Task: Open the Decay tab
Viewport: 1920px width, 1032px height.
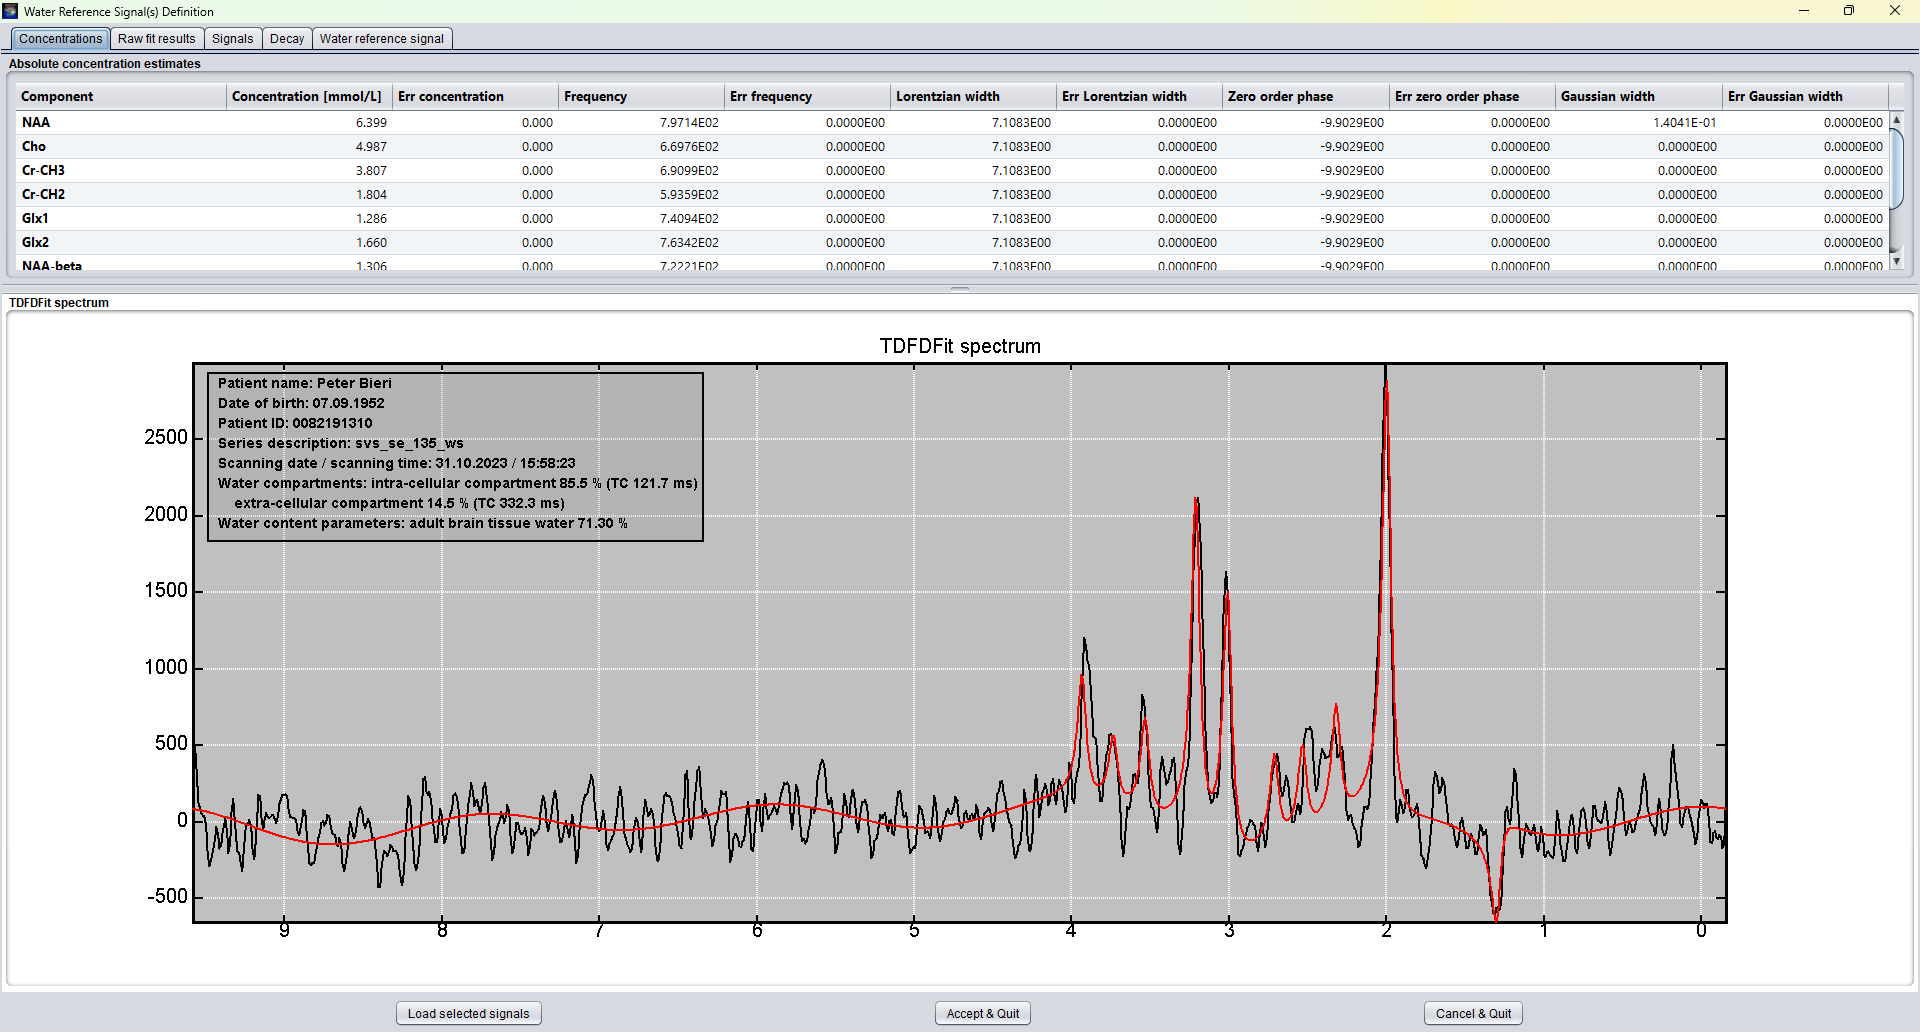Action: (x=287, y=39)
